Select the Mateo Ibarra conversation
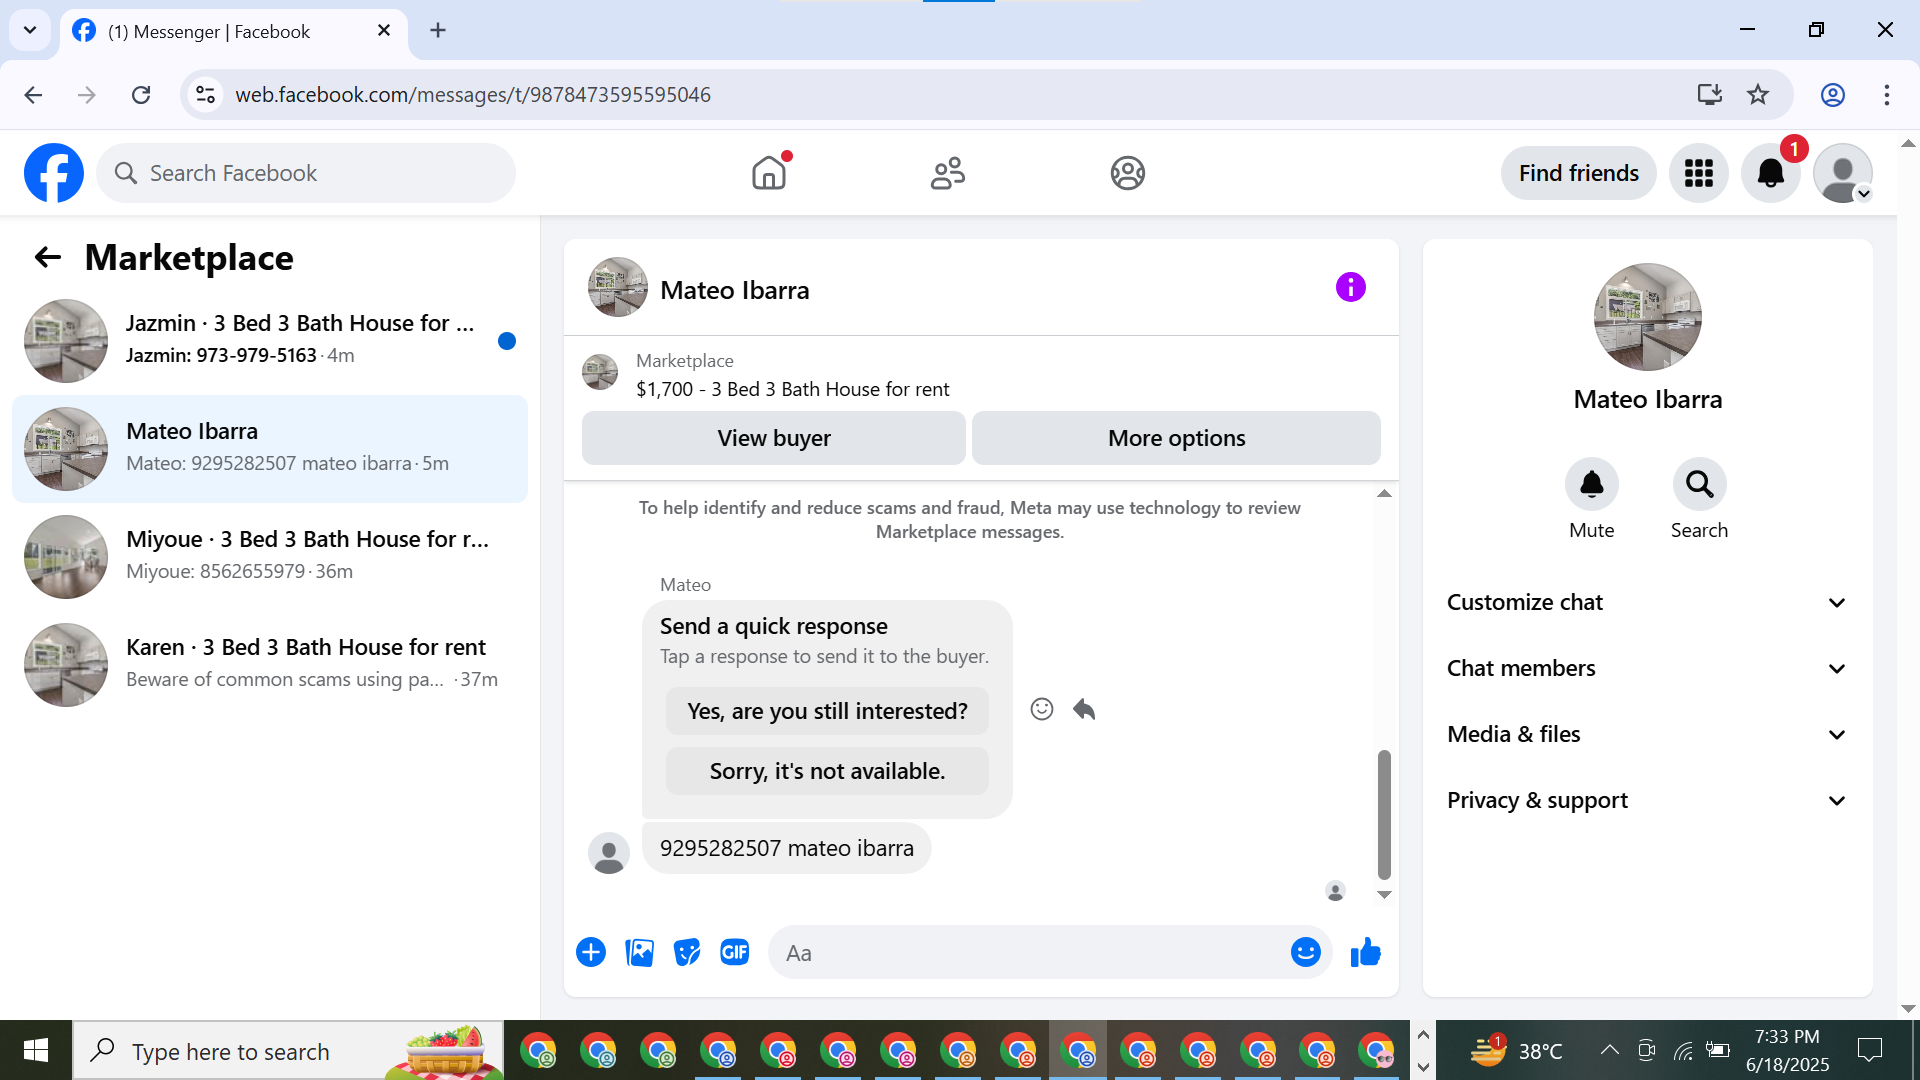The height and width of the screenshot is (1080, 1920). tap(270, 449)
